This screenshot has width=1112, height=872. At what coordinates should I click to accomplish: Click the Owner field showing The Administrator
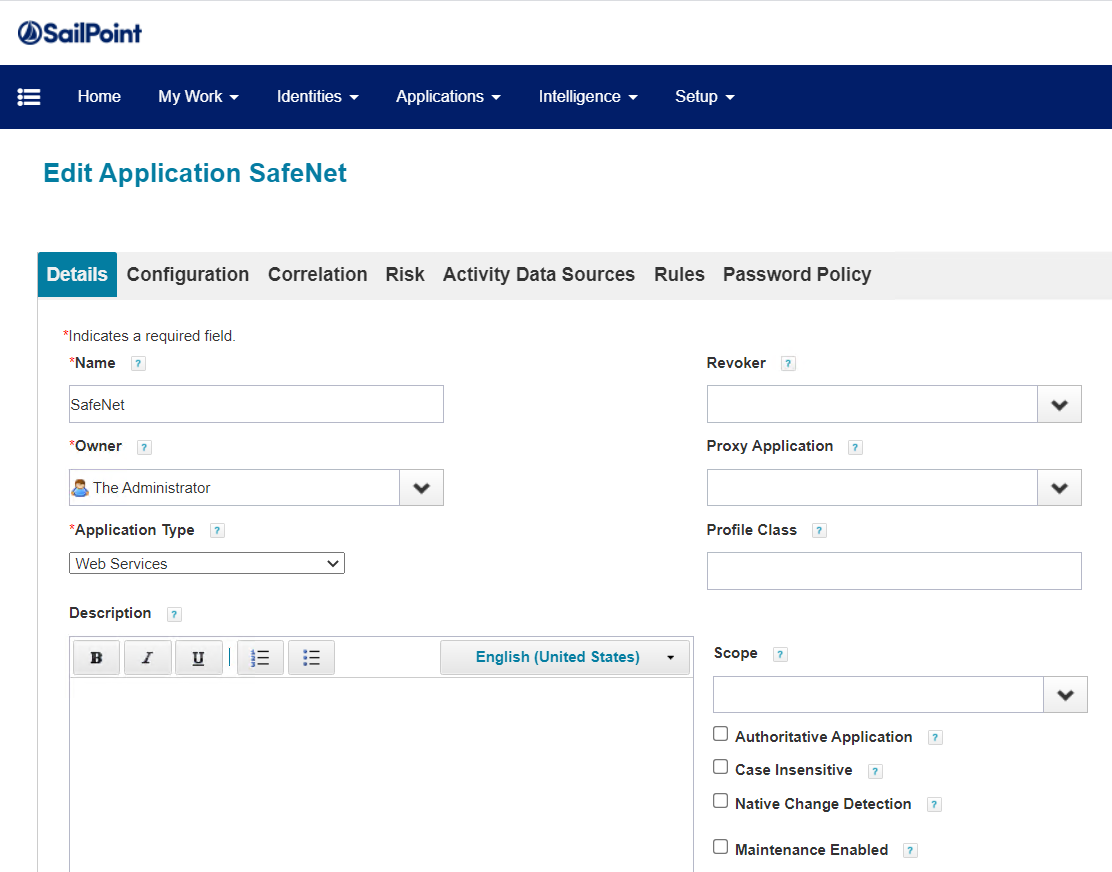pos(234,488)
